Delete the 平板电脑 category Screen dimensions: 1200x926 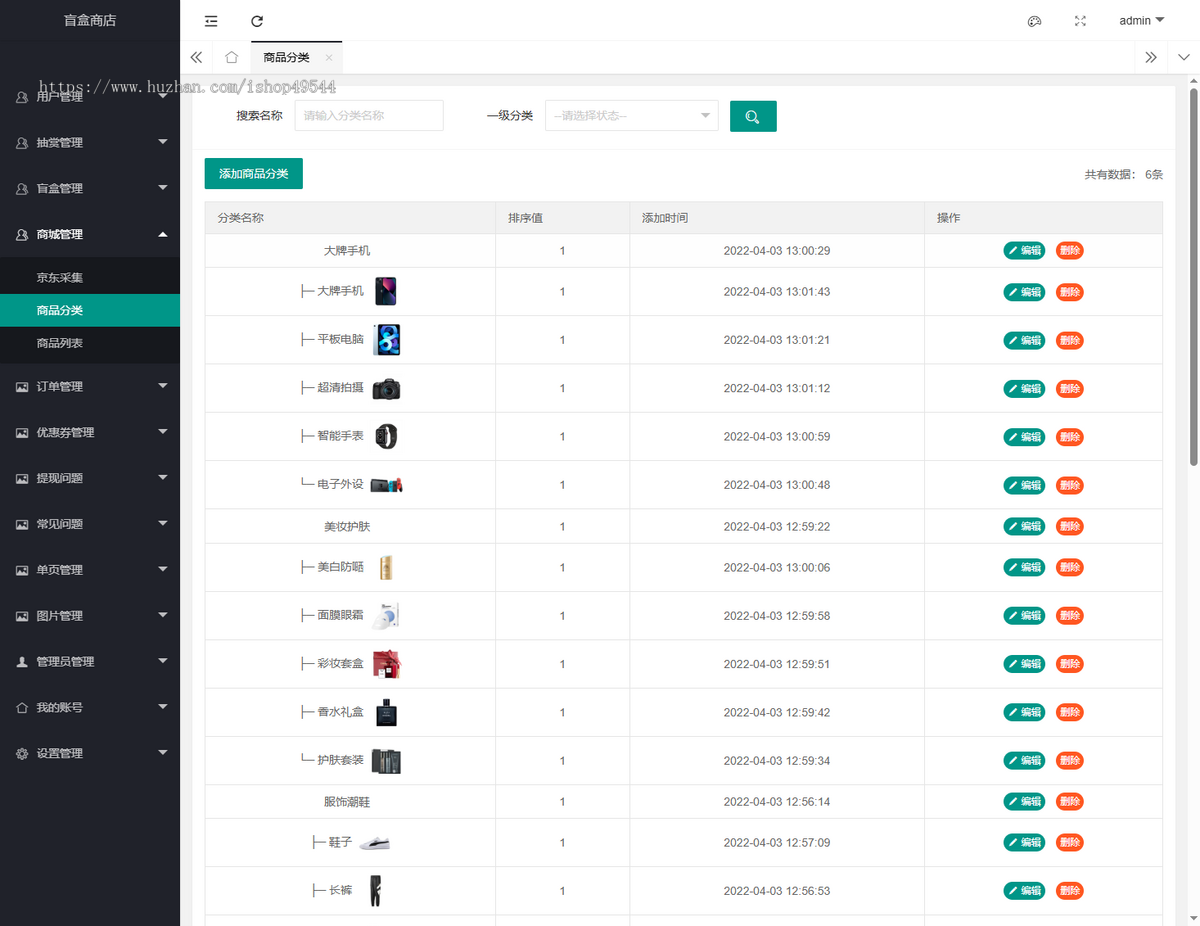pyautogui.click(x=1069, y=340)
